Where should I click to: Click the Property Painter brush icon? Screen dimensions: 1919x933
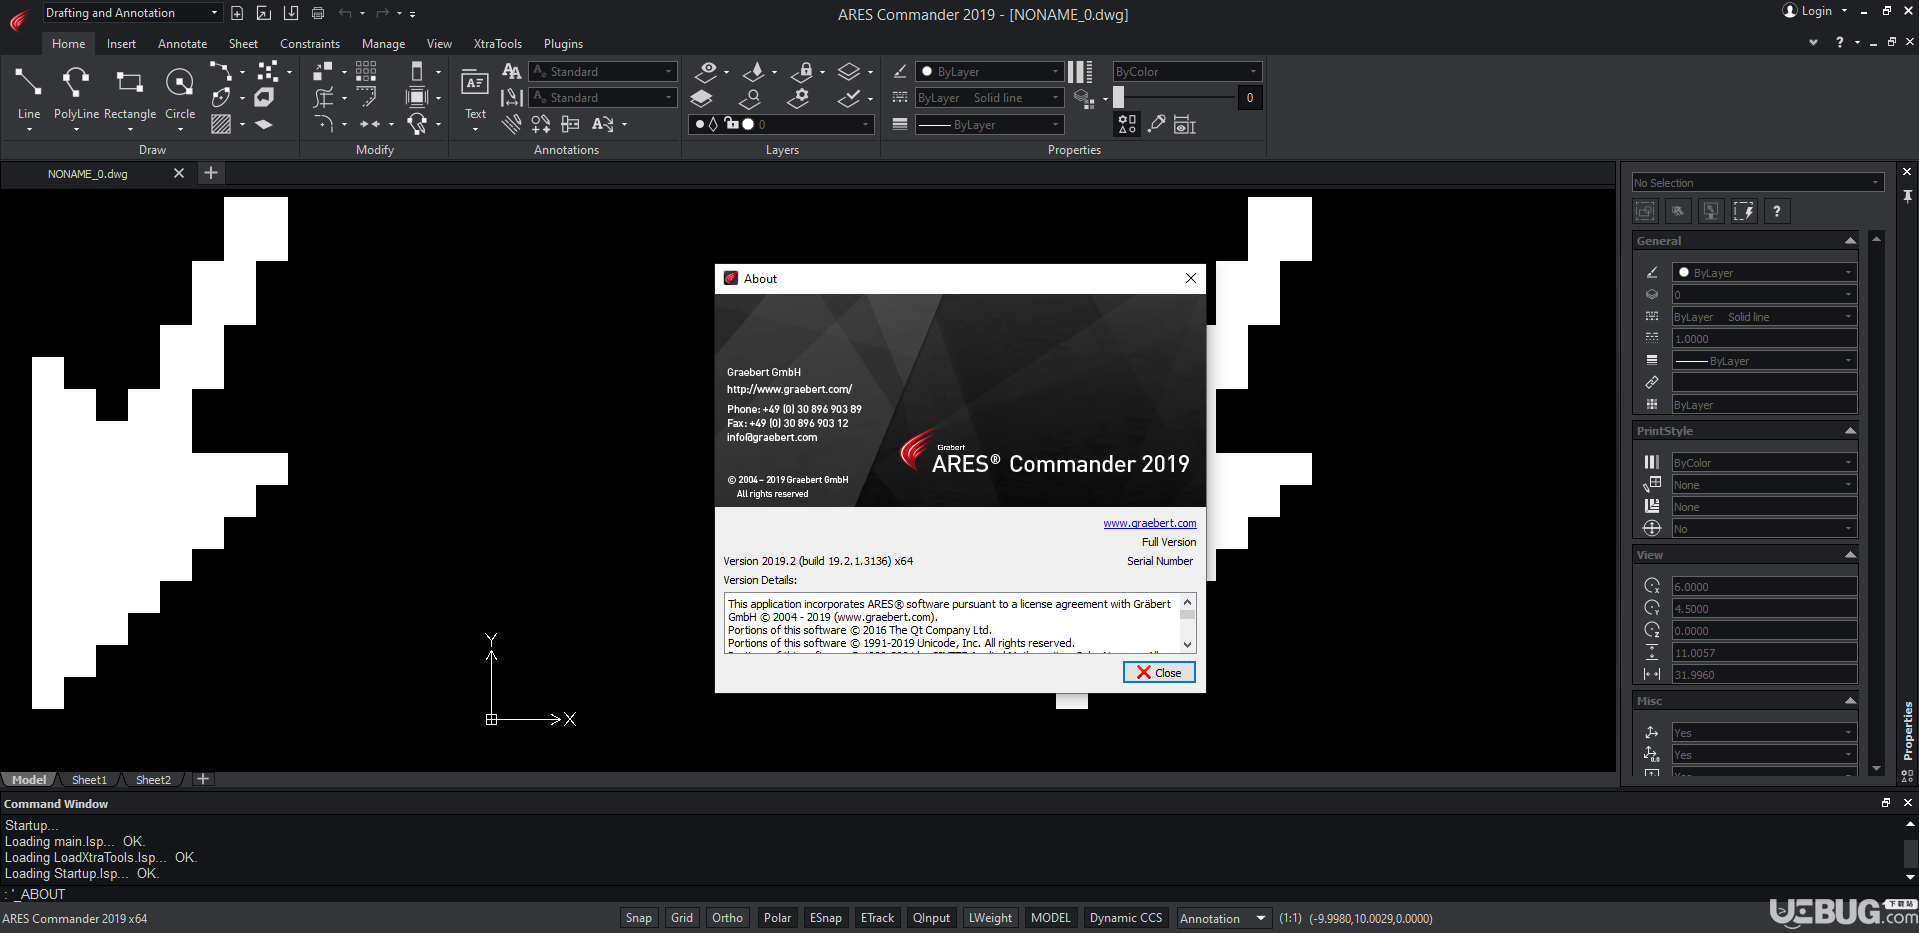(x=1157, y=124)
